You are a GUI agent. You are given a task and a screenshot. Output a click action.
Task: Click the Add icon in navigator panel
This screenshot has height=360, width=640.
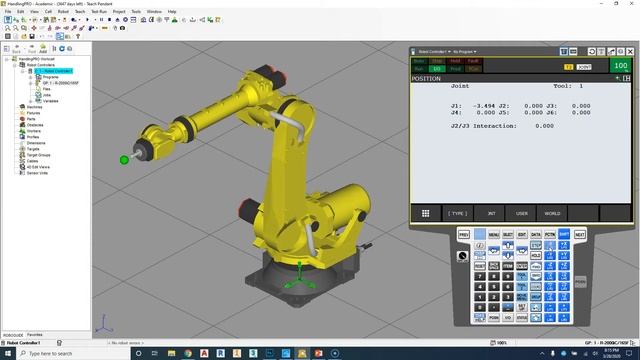pyautogui.click(x=43, y=49)
